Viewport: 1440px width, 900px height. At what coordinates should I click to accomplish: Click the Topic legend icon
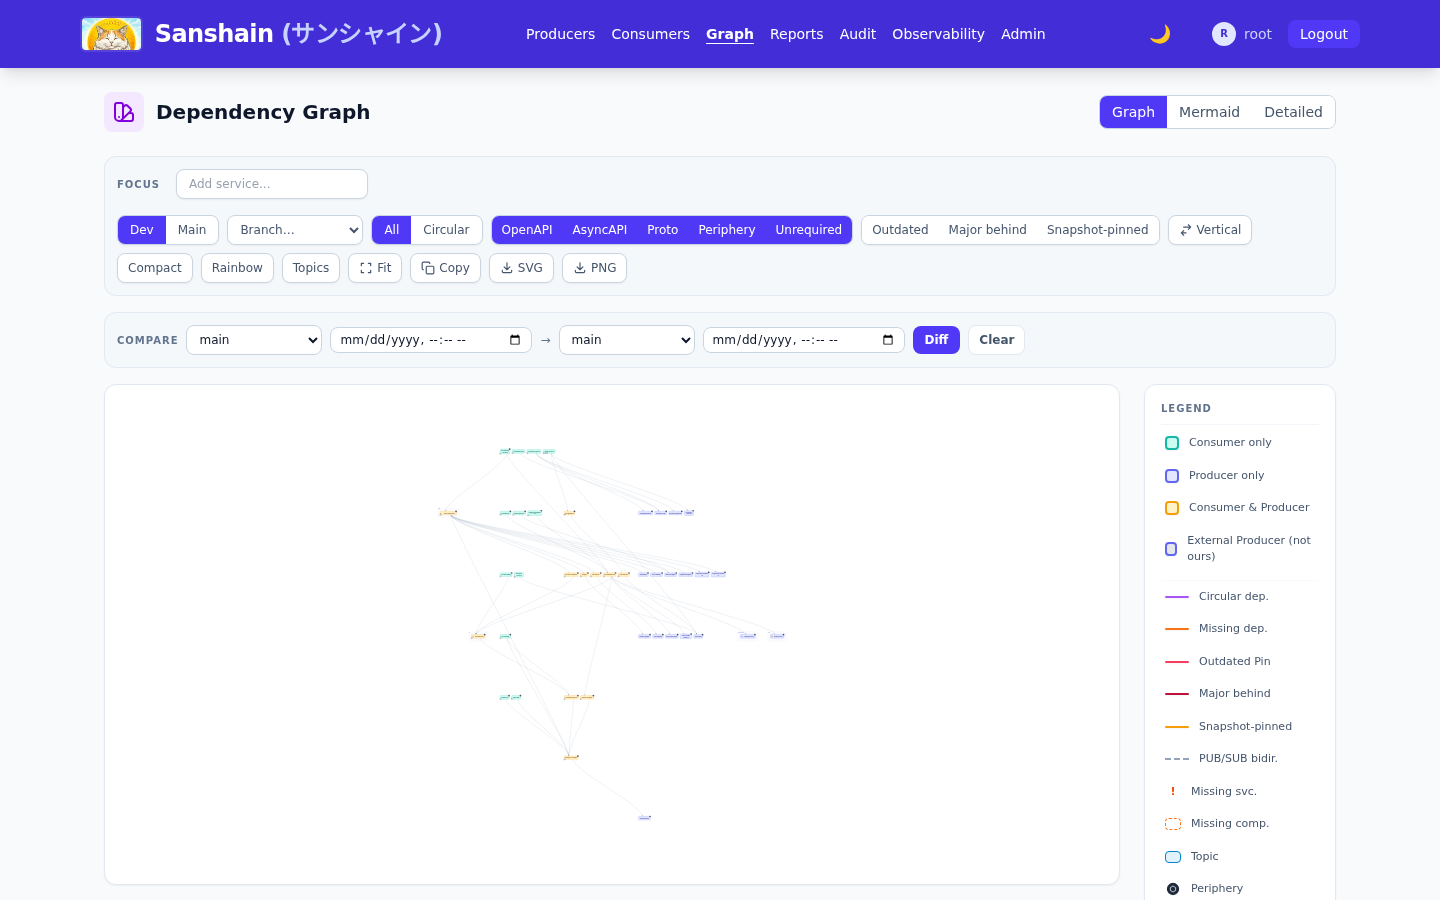[1173, 857]
